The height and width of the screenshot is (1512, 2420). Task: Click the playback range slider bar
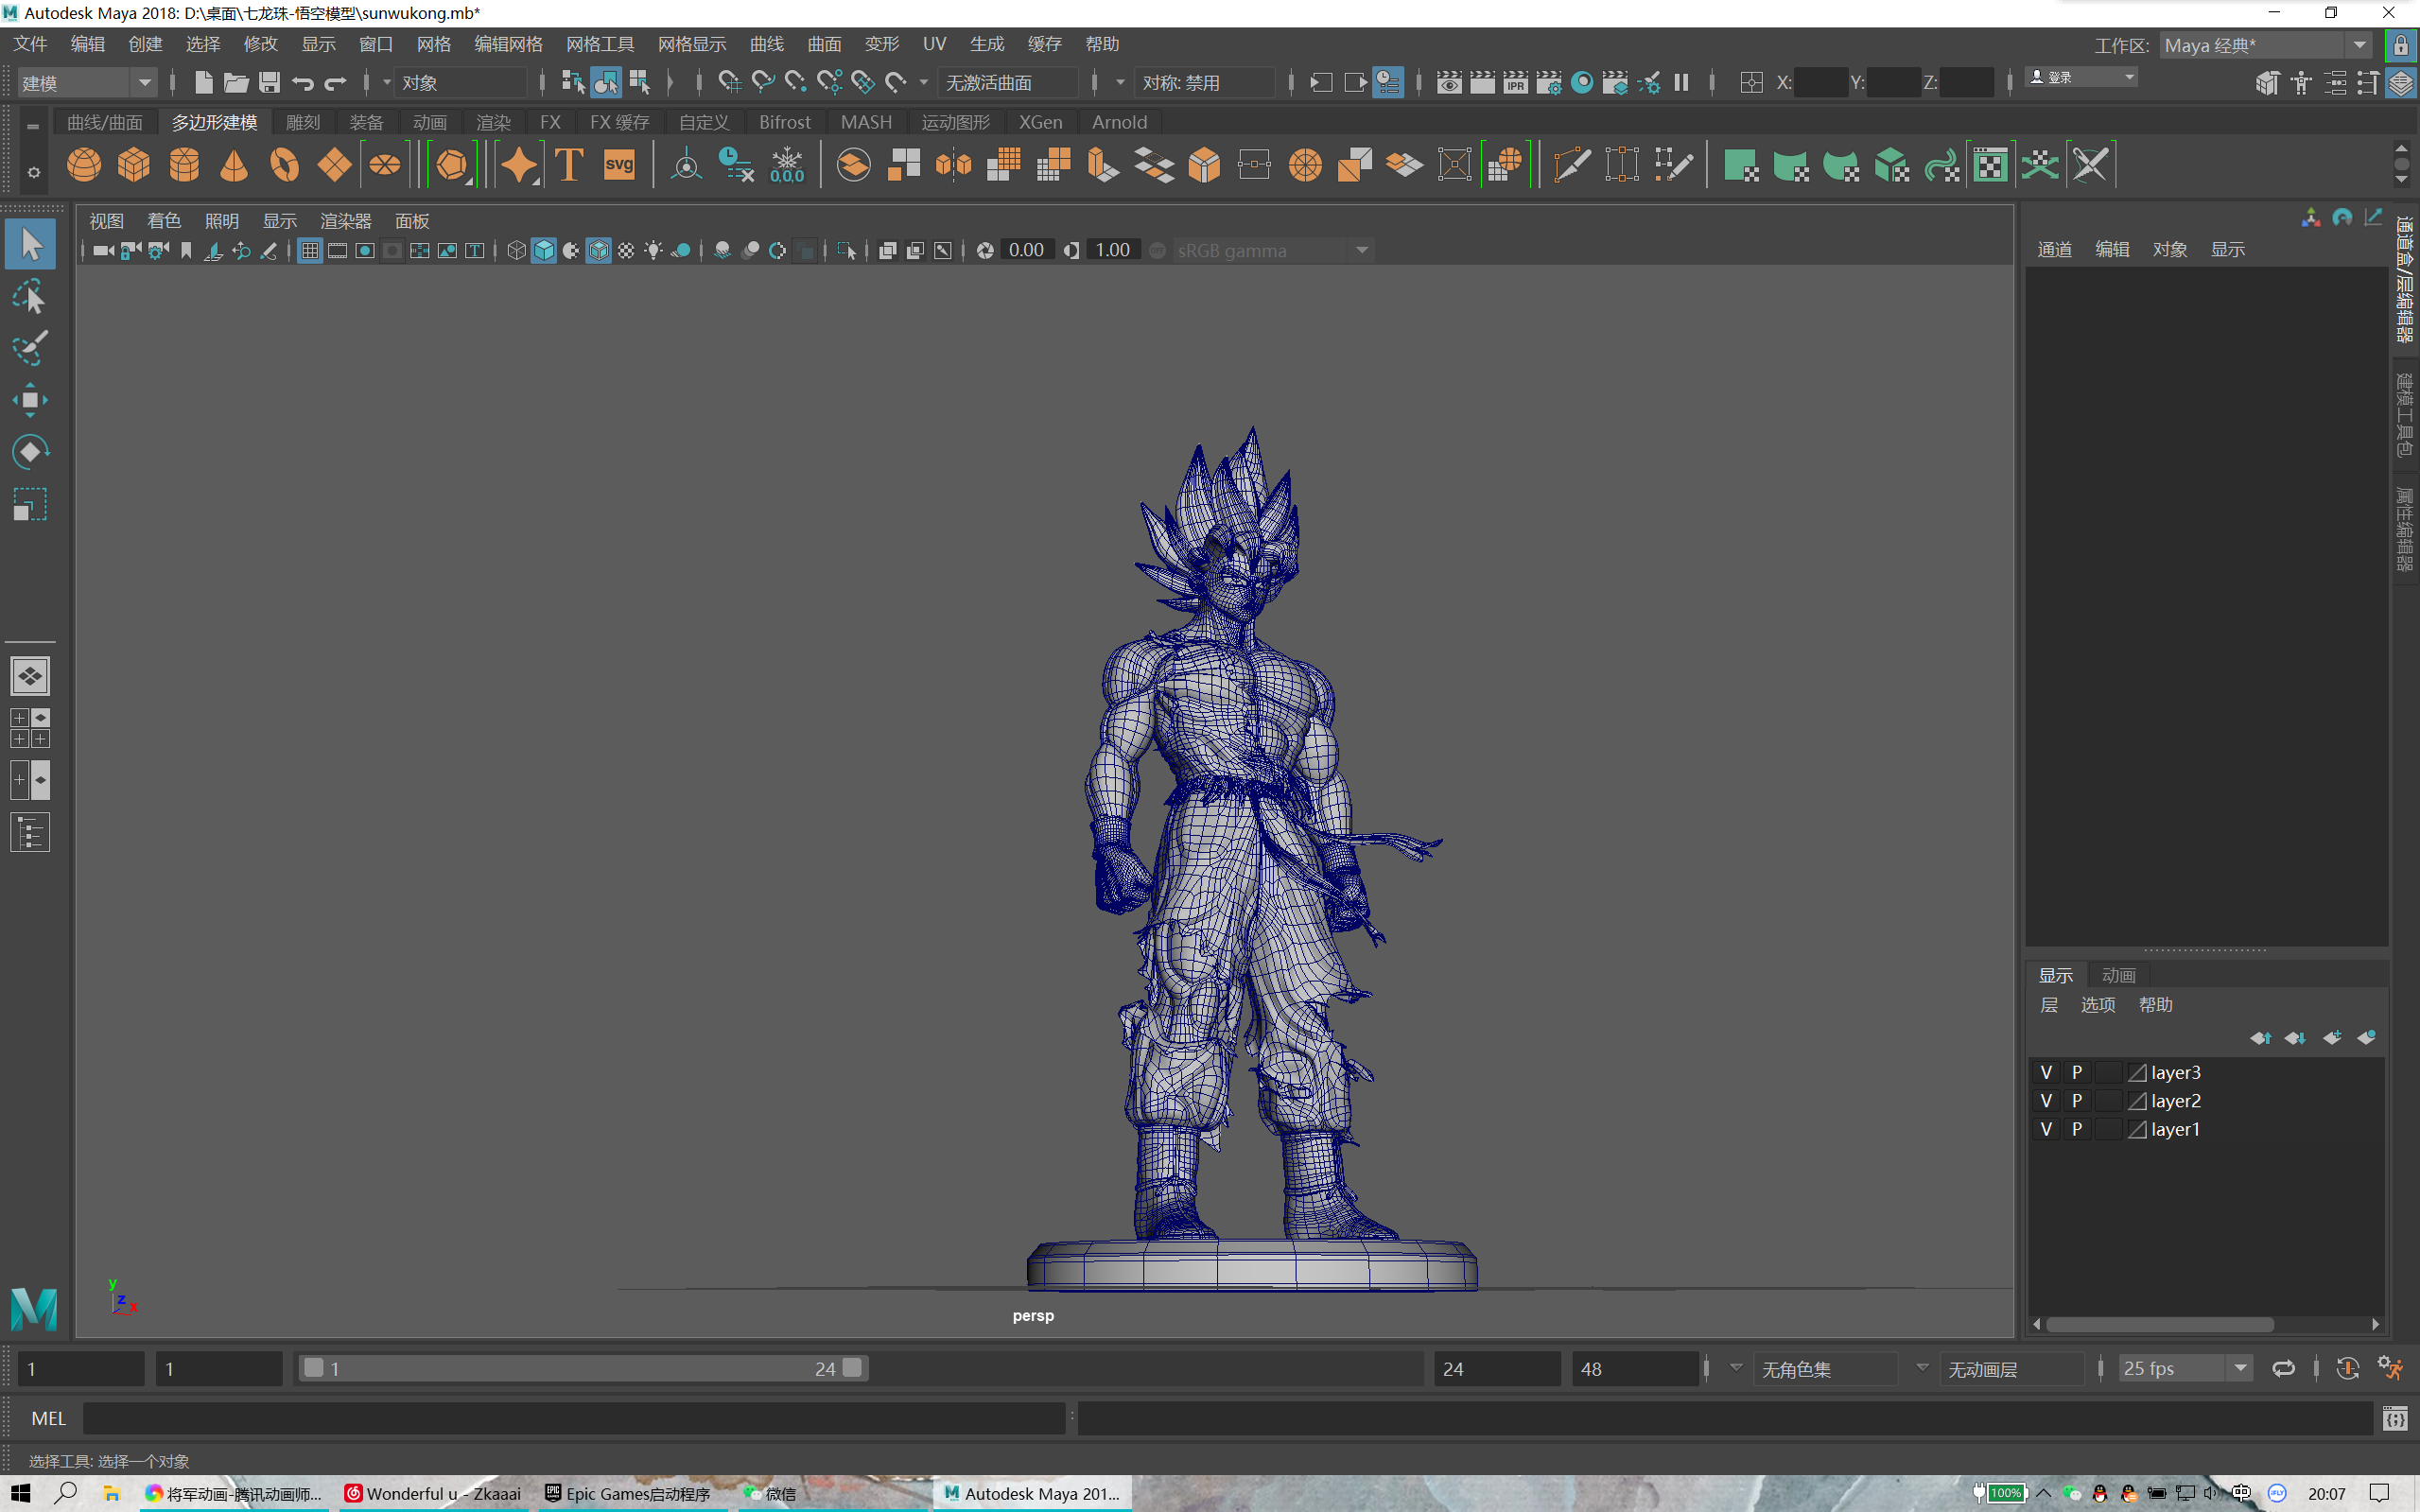coord(582,1368)
